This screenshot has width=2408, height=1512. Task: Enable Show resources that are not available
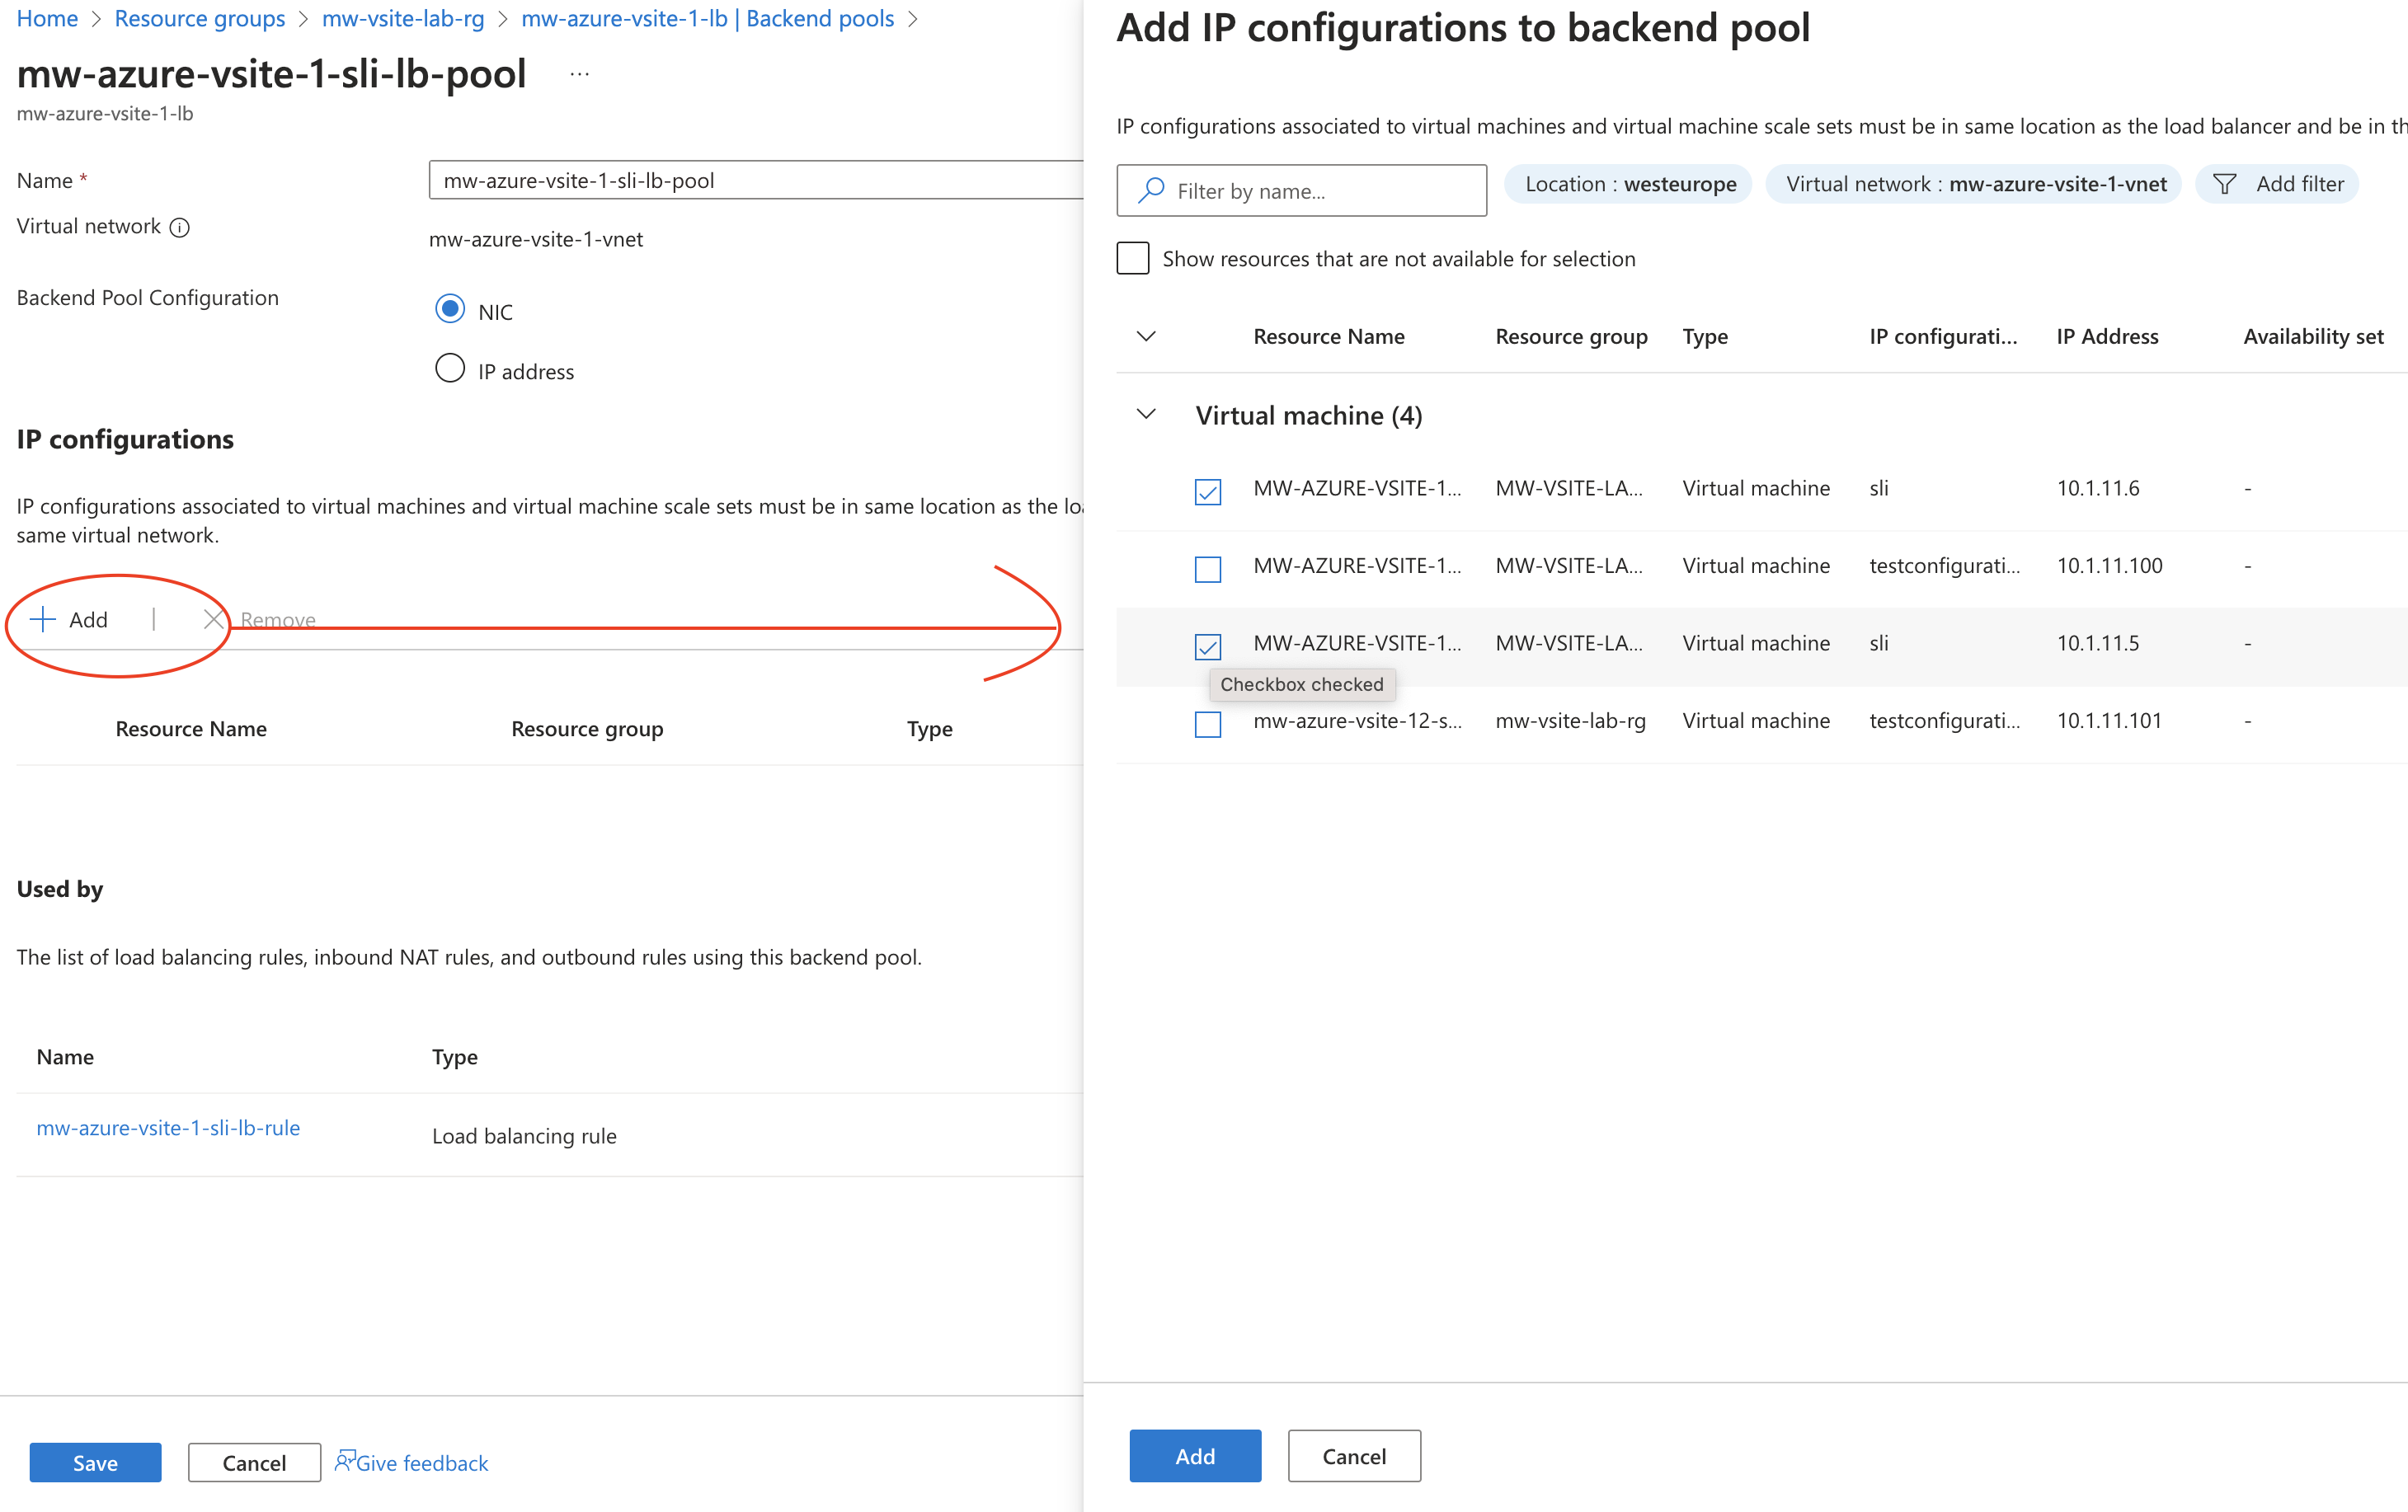[x=1133, y=257]
